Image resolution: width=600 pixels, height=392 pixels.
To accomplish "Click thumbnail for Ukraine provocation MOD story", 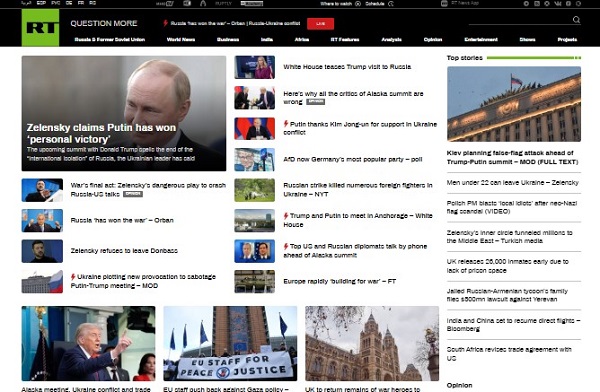I will tap(42, 282).
